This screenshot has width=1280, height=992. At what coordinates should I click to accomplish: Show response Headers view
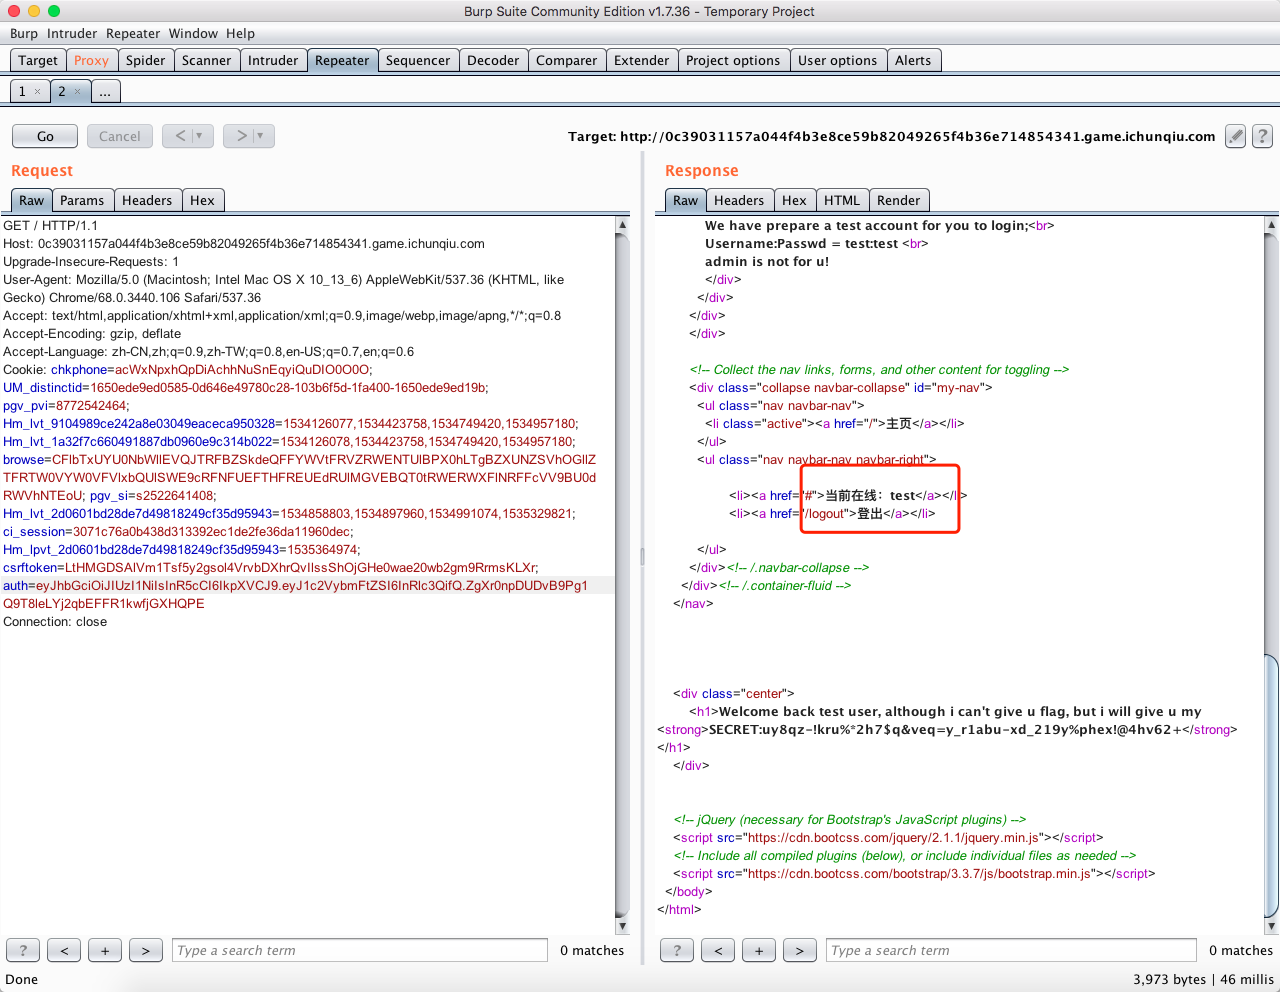[x=739, y=200]
